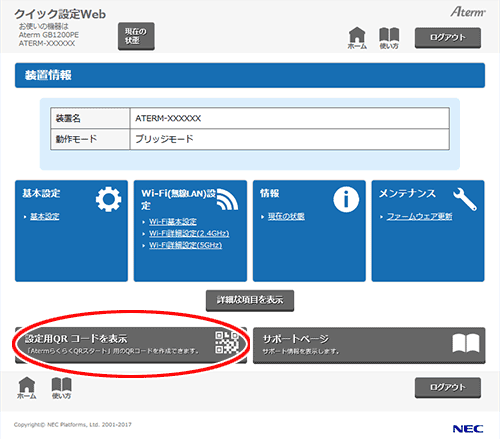Click 設定用QRコードを表示 button

131,345
